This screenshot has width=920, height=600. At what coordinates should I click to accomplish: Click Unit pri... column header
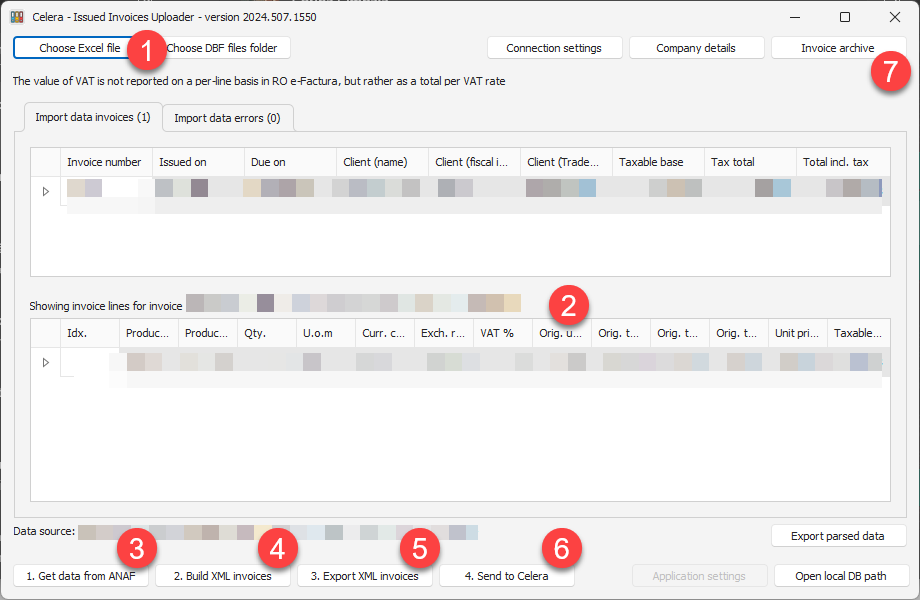tap(798, 333)
